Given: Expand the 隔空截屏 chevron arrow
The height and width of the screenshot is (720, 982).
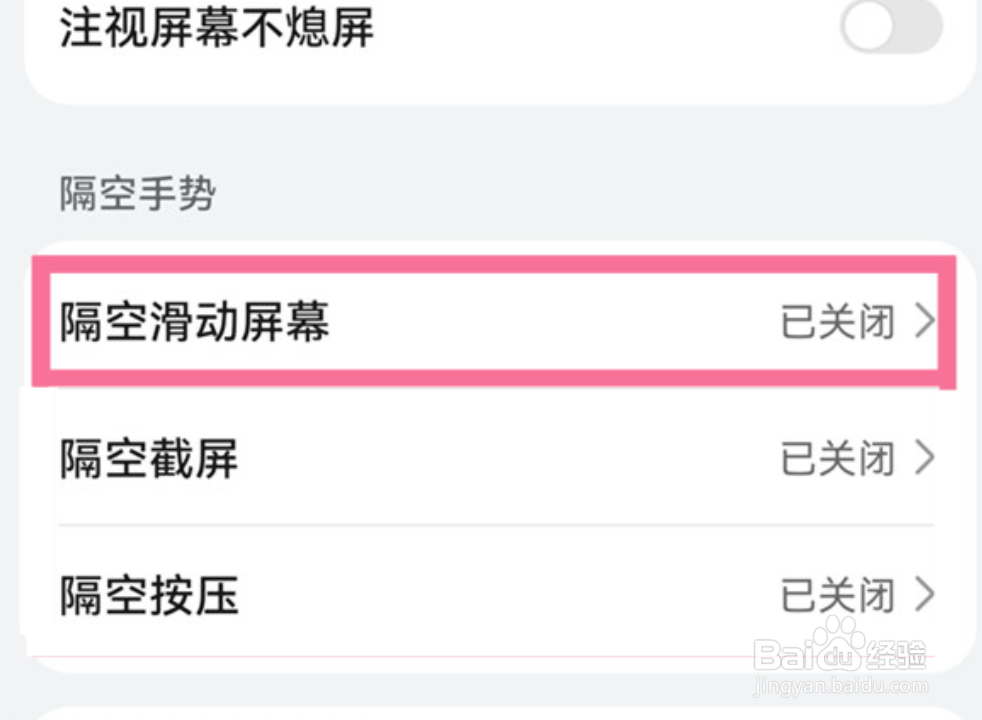Looking at the screenshot, I should click(925, 459).
